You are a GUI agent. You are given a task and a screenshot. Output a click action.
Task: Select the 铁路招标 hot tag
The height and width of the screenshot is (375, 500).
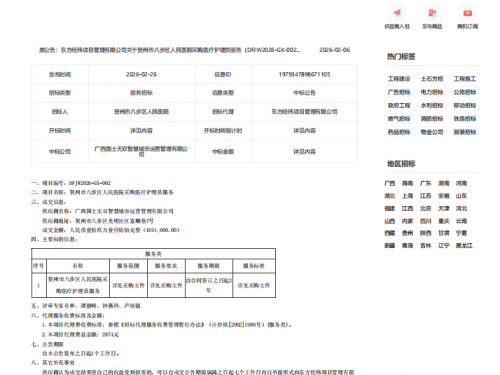click(x=465, y=119)
